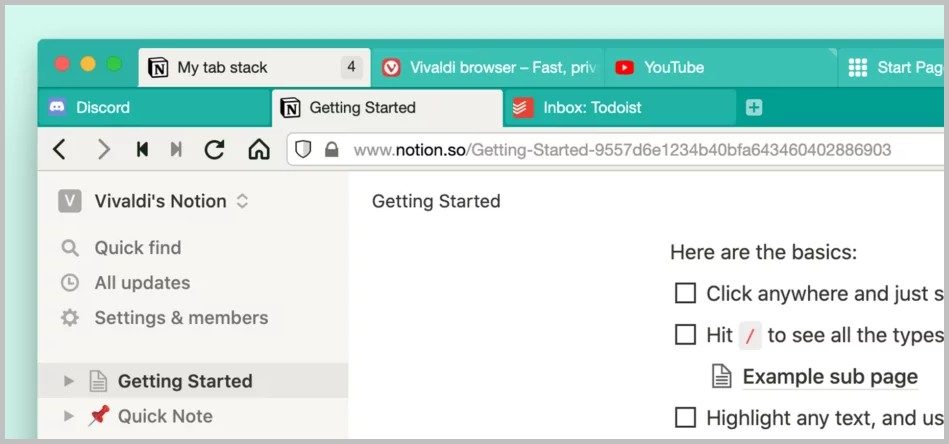This screenshot has width=949, height=444.
Task: Click the Forward navigation arrow
Action: tap(103, 150)
